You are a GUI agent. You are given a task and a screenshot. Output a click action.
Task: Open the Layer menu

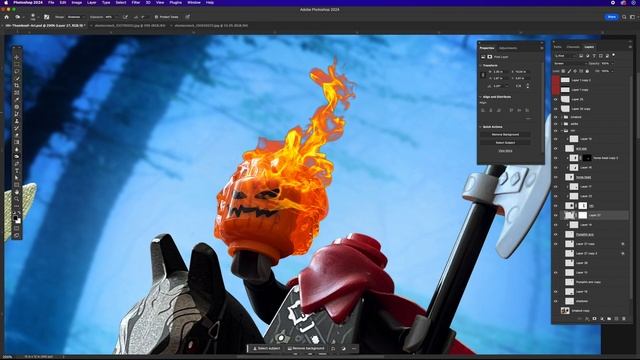coord(92,2)
